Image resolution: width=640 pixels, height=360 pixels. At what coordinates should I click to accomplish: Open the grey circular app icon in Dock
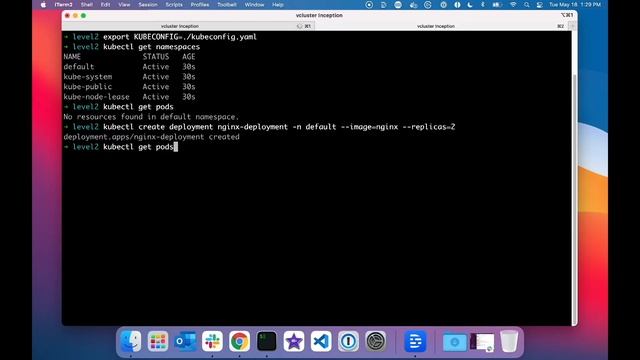[376, 341]
